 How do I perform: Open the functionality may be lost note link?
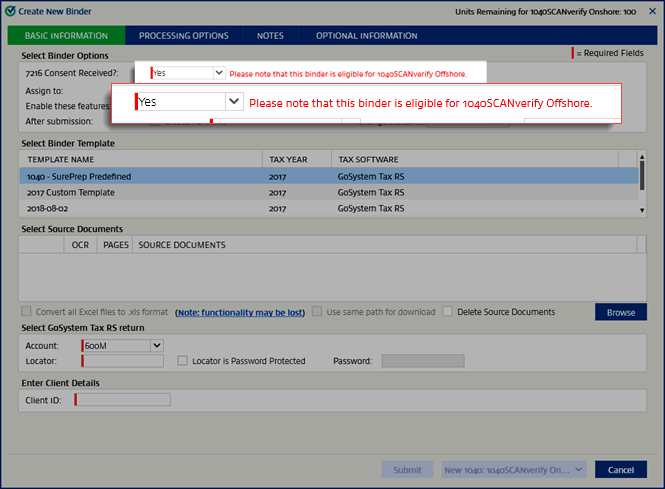(x=239, y=312)
